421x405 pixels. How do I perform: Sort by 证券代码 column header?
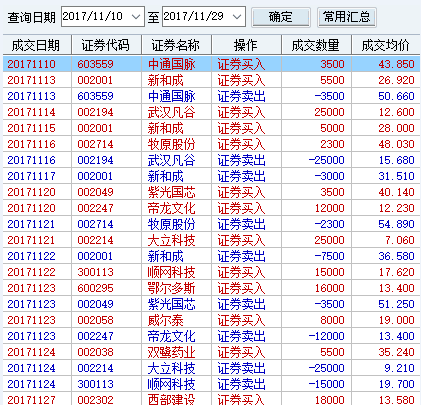click(x=105, y=45)
